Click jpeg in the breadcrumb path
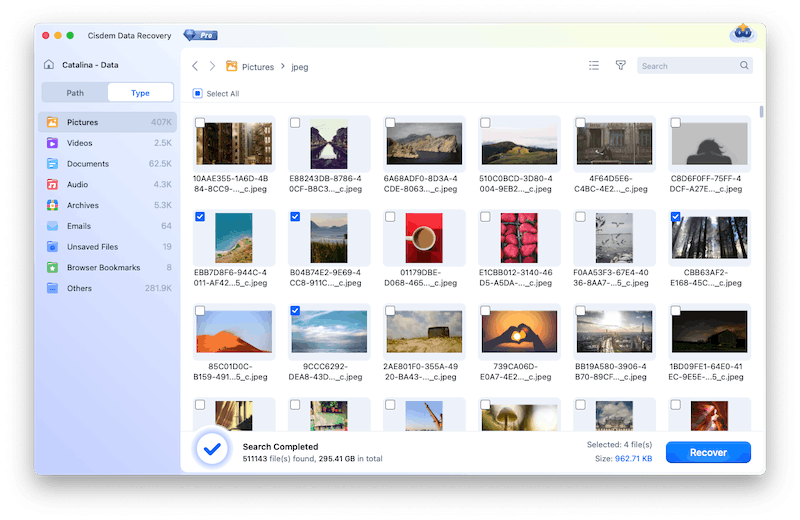The height and width of the screenshot is (520, 800). [x=299, y=67]
